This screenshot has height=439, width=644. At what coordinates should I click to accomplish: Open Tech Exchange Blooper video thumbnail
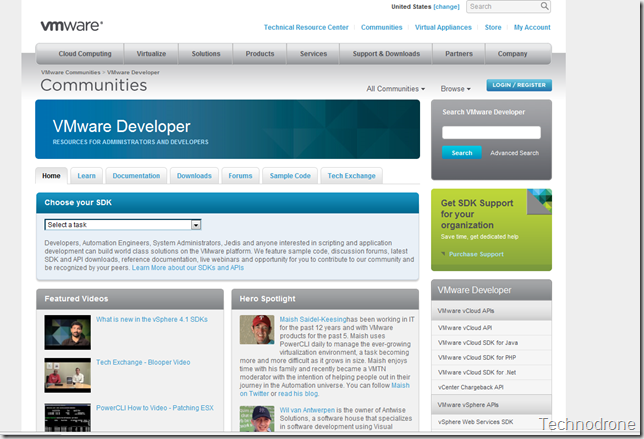[67, 375]
